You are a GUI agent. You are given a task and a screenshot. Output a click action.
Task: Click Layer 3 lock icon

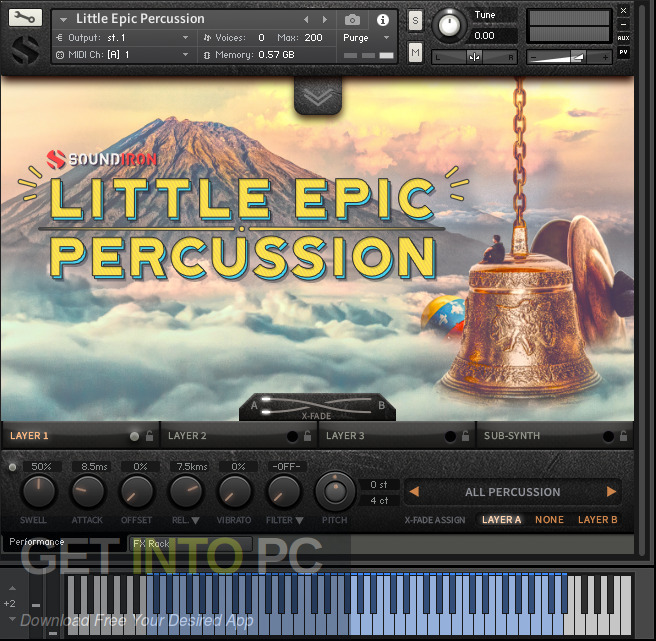[x=465, y=436]
